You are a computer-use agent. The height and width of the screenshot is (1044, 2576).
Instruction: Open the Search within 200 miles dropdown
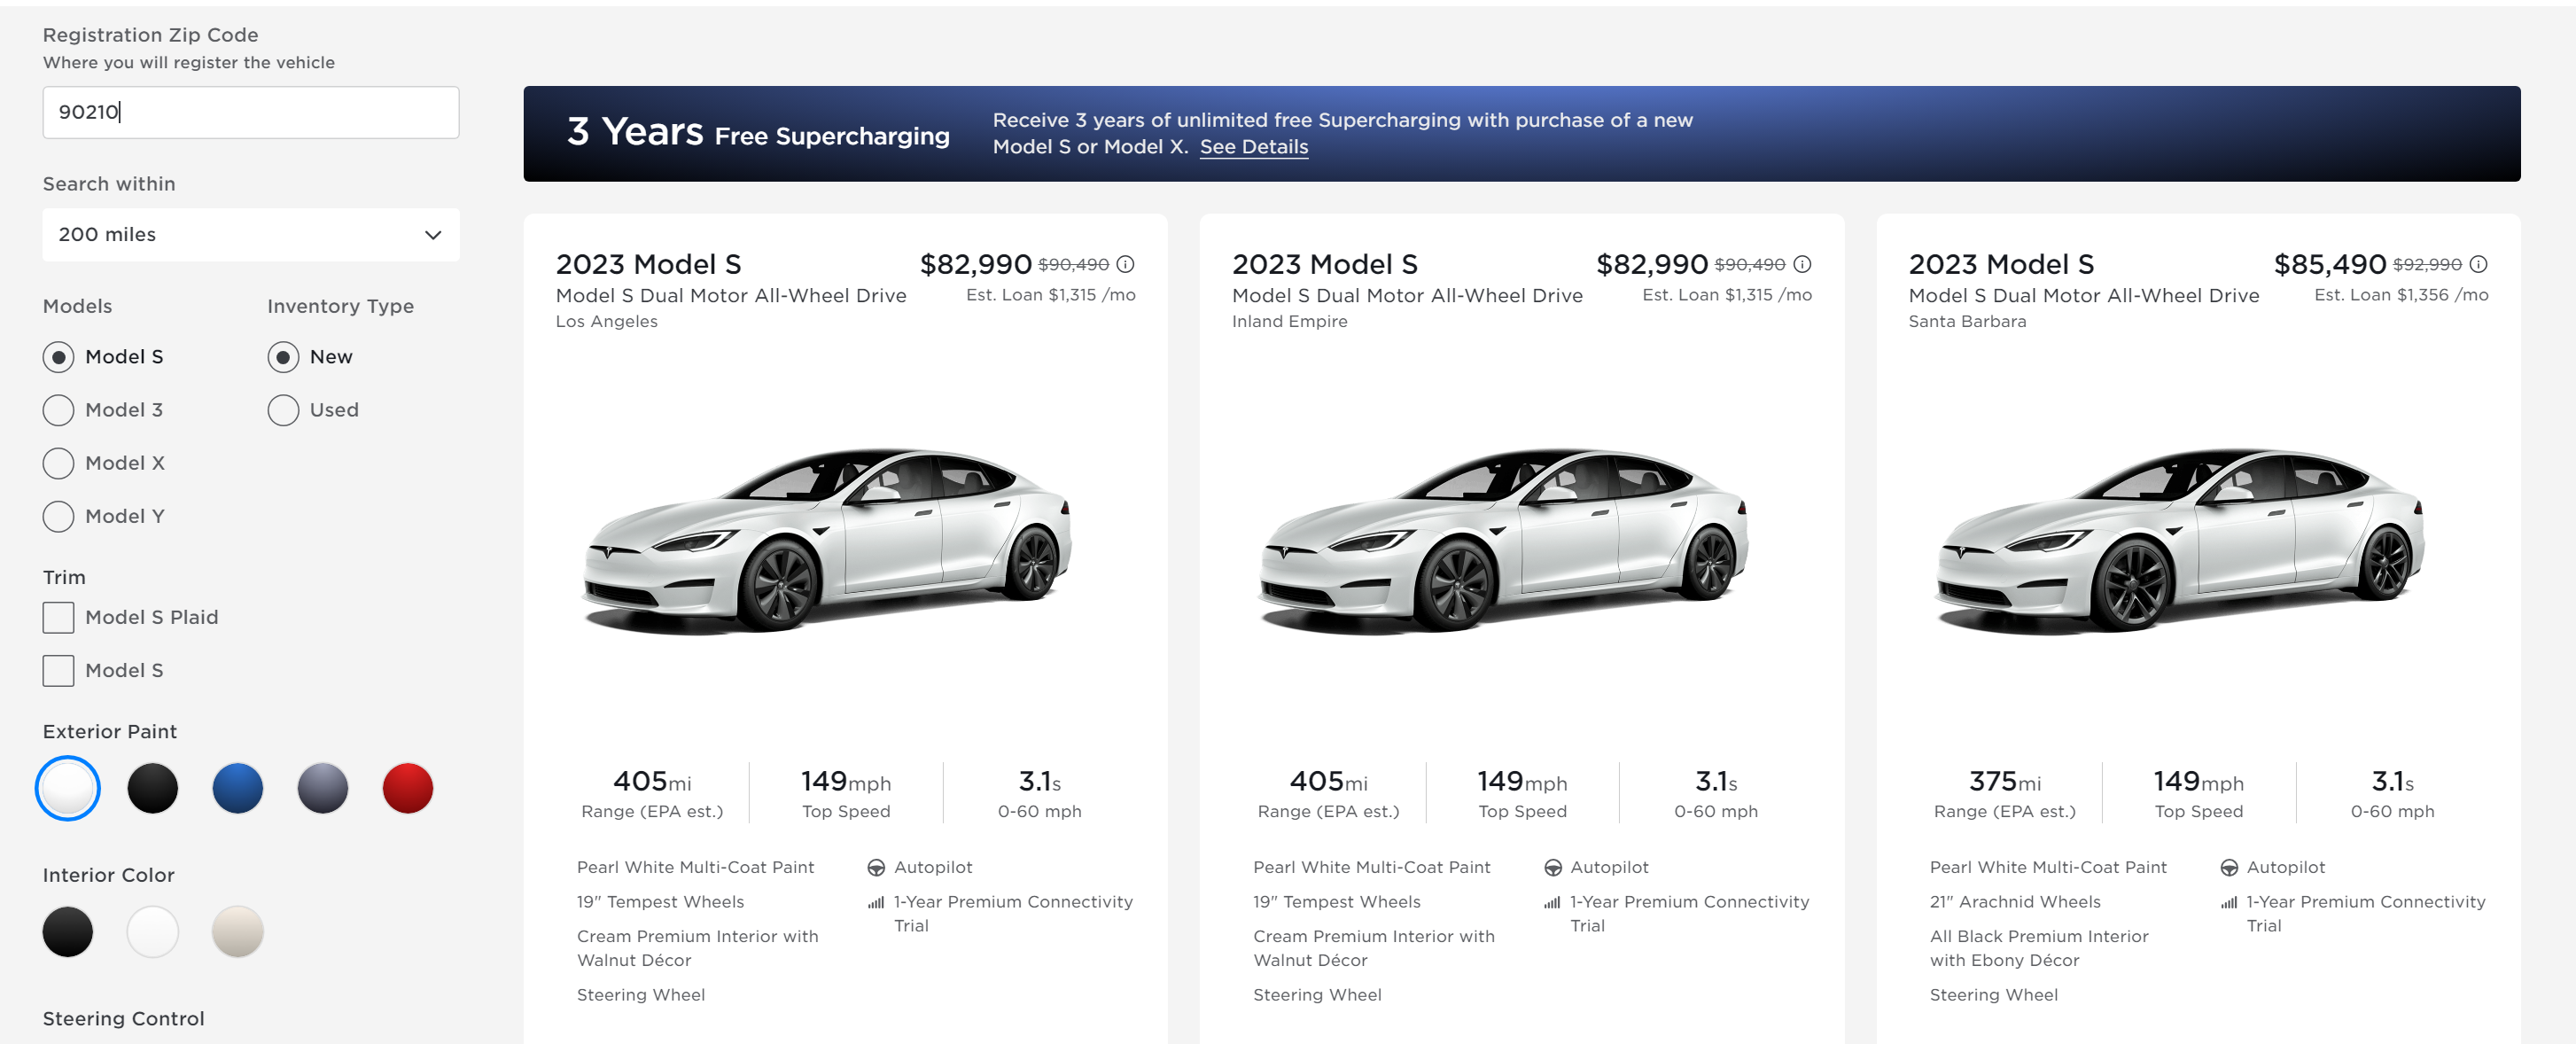click(x=250, y=234)
